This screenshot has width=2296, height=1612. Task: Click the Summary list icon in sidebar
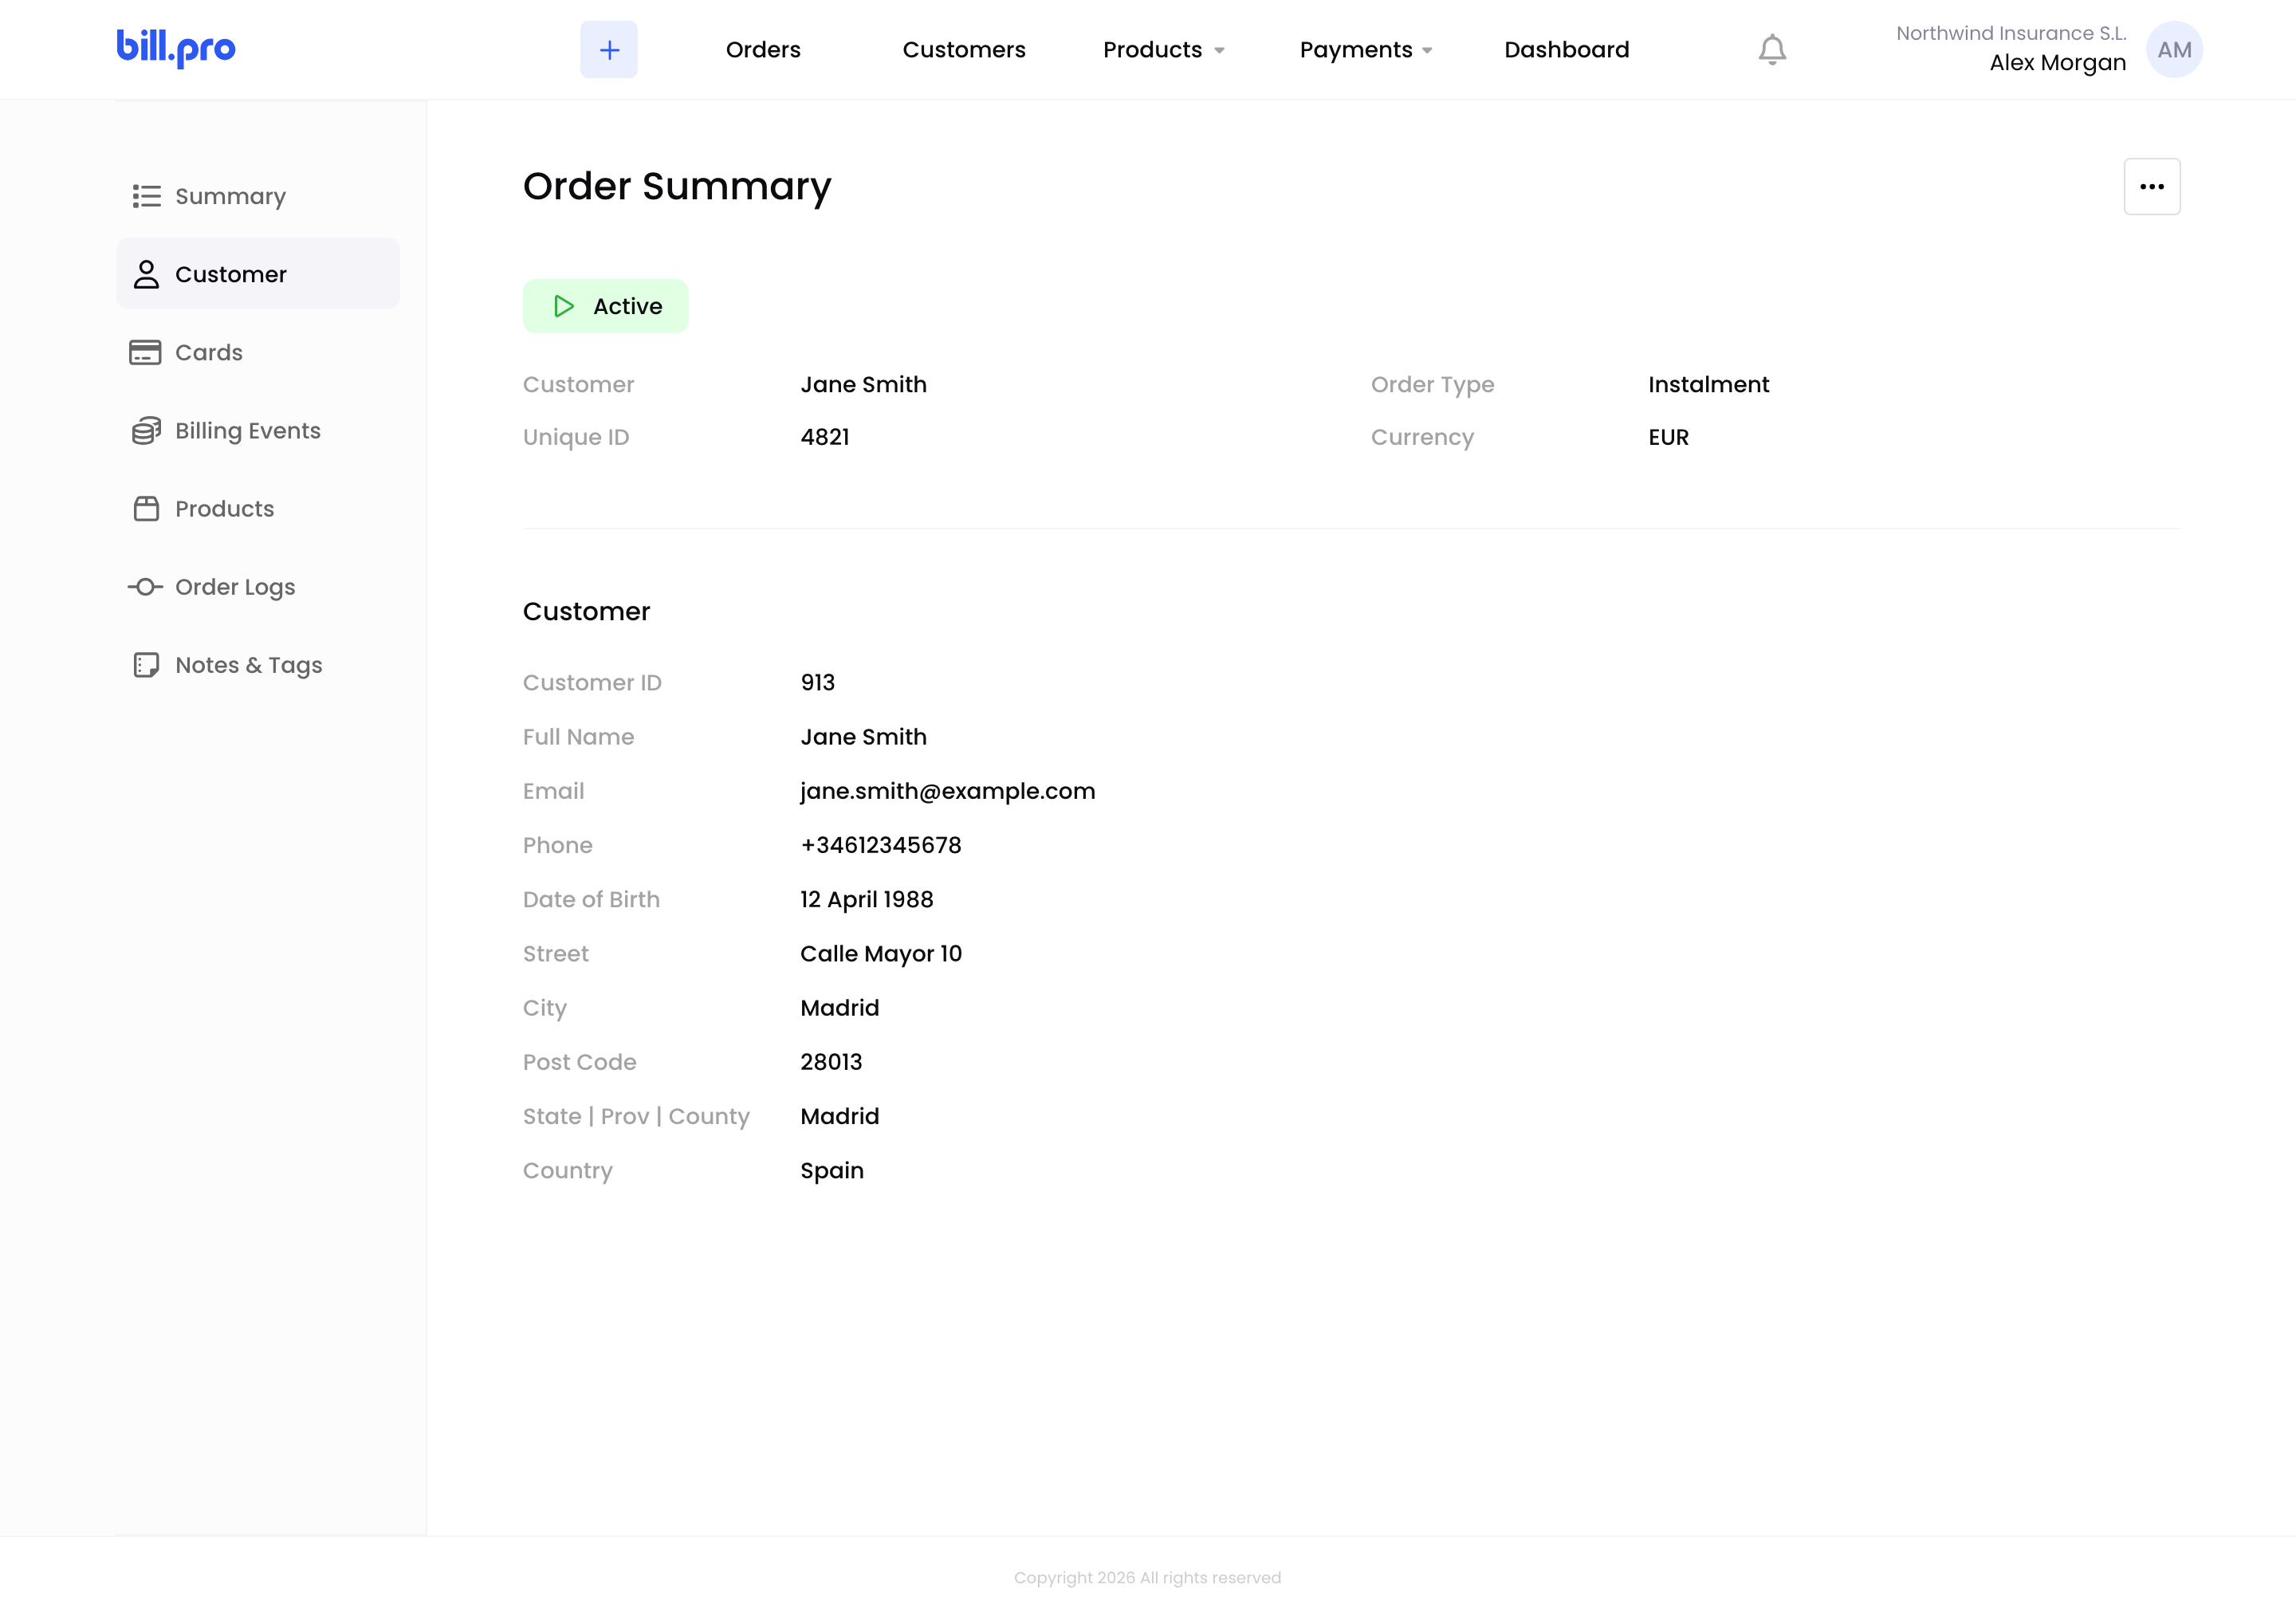click(x=146, y=196)
